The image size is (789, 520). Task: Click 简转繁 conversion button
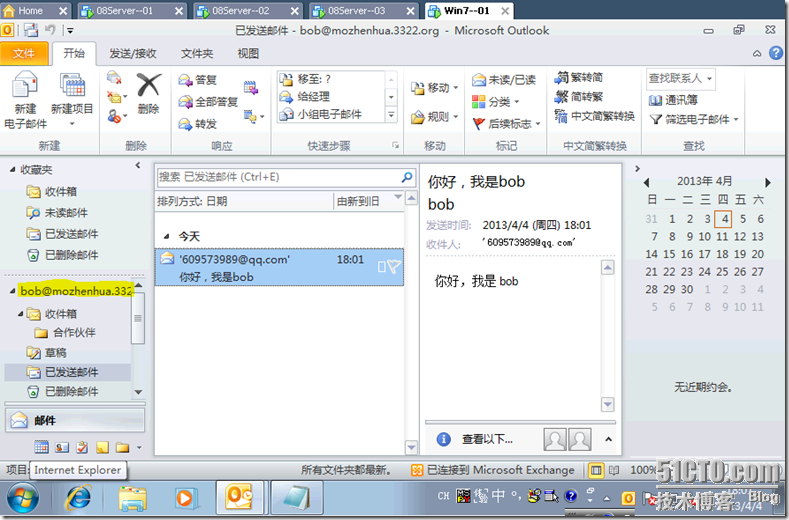tap(579, 97)
